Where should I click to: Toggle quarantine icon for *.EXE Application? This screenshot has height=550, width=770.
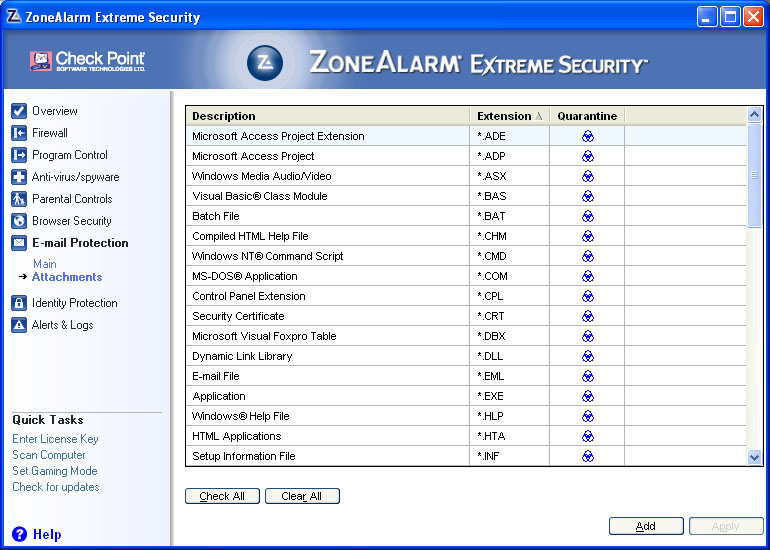[587, 396]
